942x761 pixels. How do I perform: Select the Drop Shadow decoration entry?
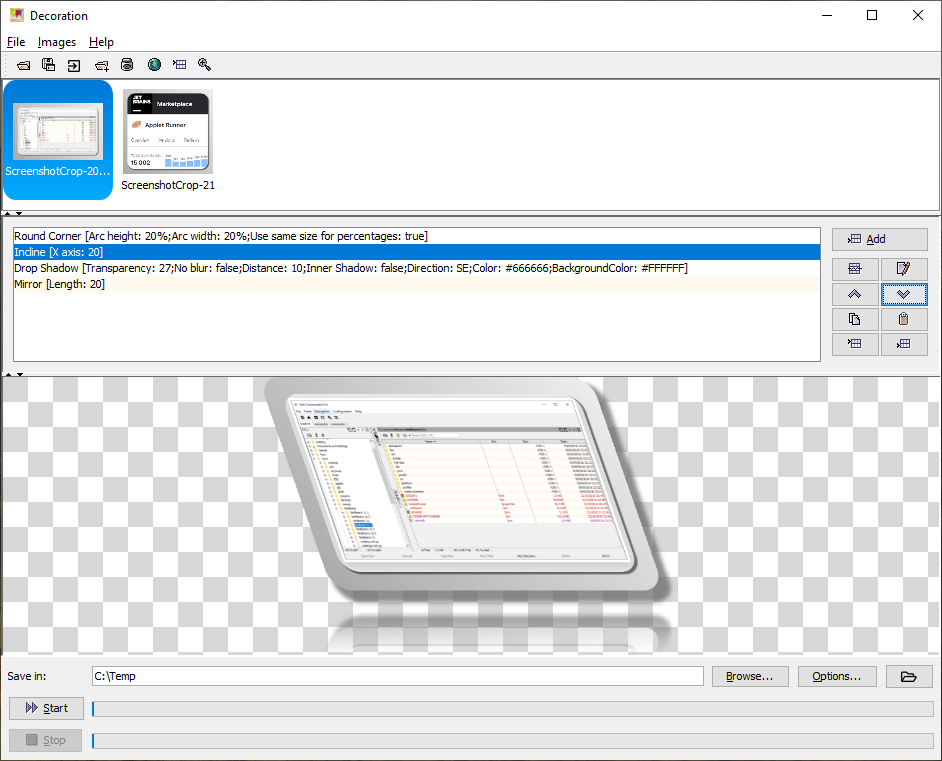(350, 268)
